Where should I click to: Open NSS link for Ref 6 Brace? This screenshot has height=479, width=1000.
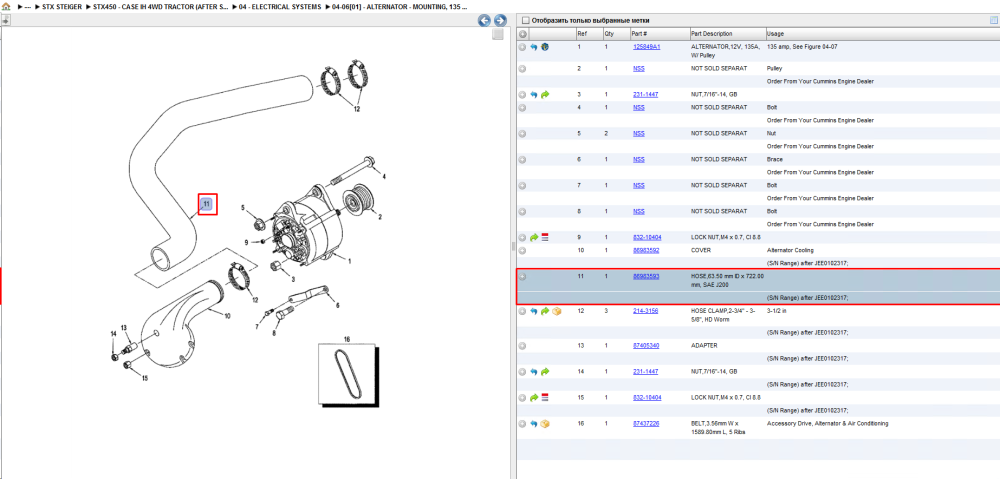638,159
